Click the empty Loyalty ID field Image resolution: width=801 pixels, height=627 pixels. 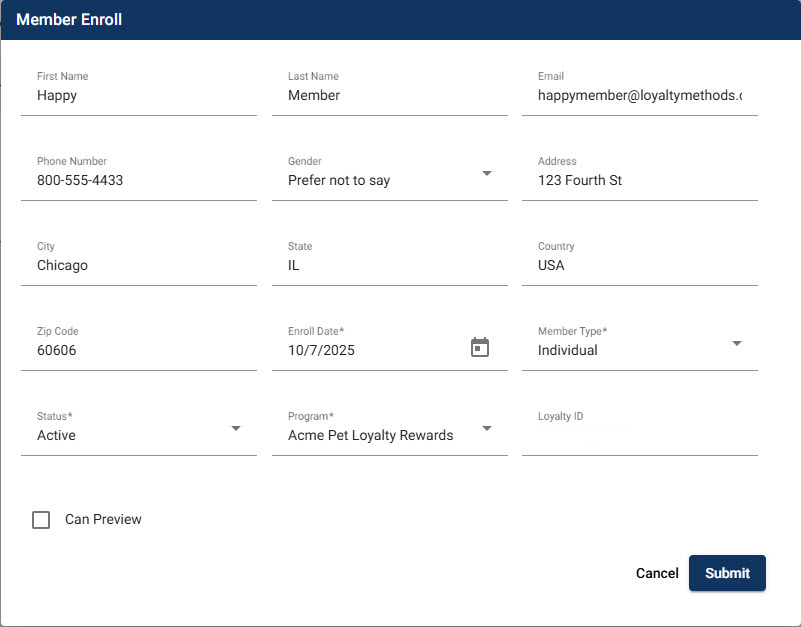click(x=639, y=436)
